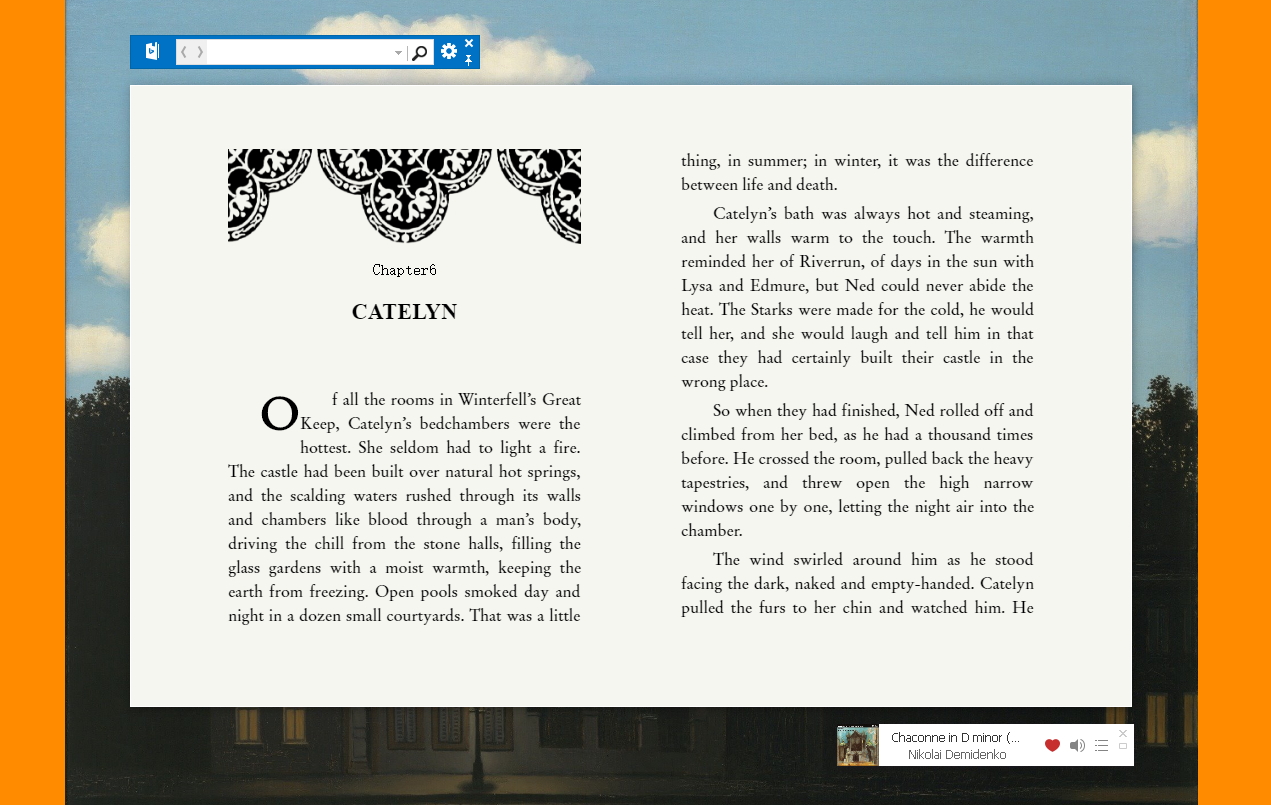The image size is (1271, 805).
Task: Click the song title 'Chaconne in D minor'
Action: 955,737
